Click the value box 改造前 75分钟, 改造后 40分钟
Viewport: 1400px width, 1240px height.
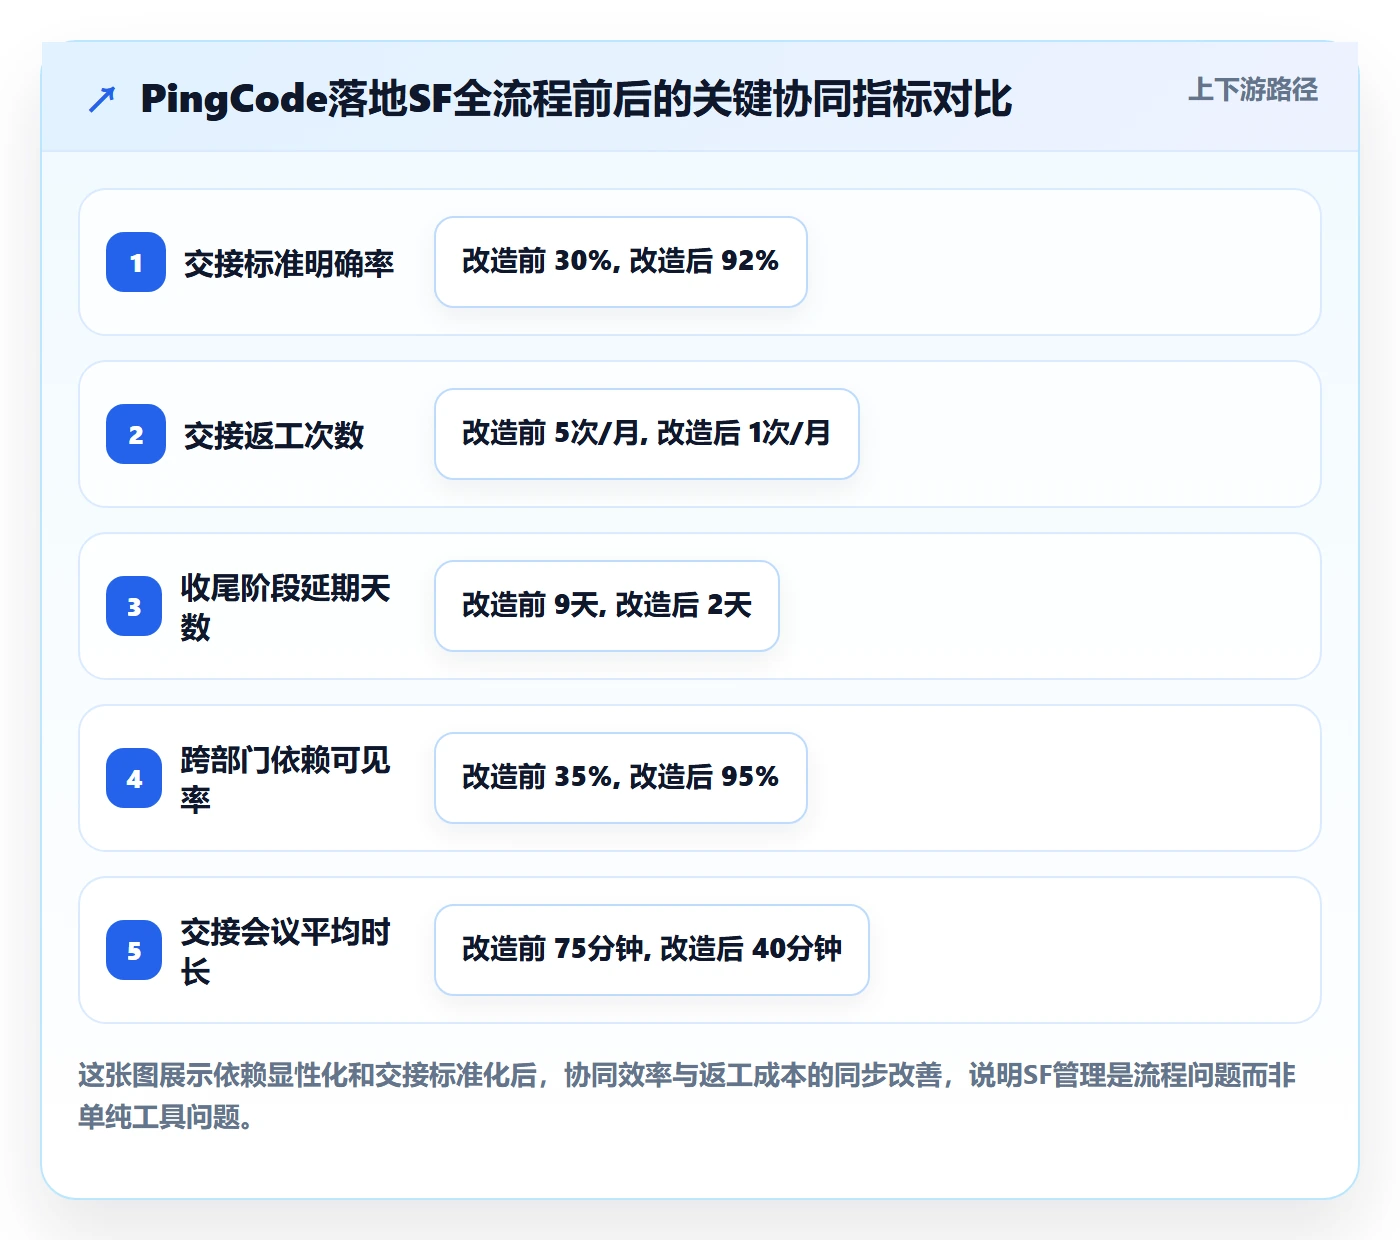652,950
